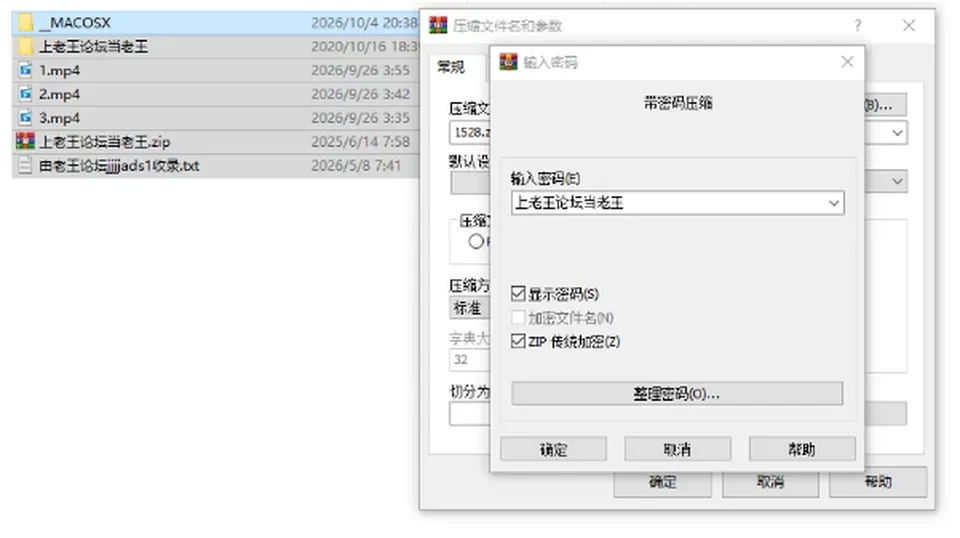Expand the default profile dropdown arrow

pyautogui.click(x=898, y=181)
